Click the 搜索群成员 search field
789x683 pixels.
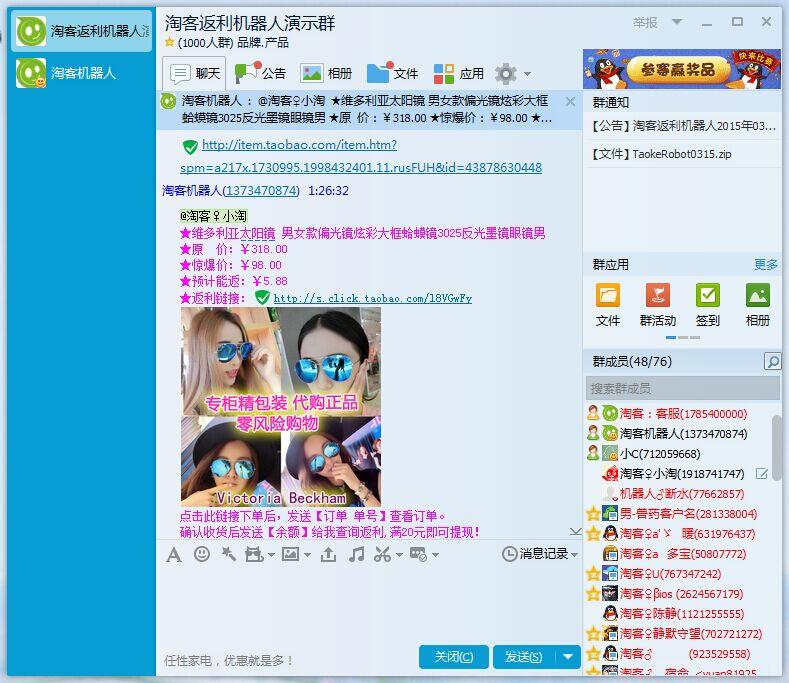tap(683, 389)
